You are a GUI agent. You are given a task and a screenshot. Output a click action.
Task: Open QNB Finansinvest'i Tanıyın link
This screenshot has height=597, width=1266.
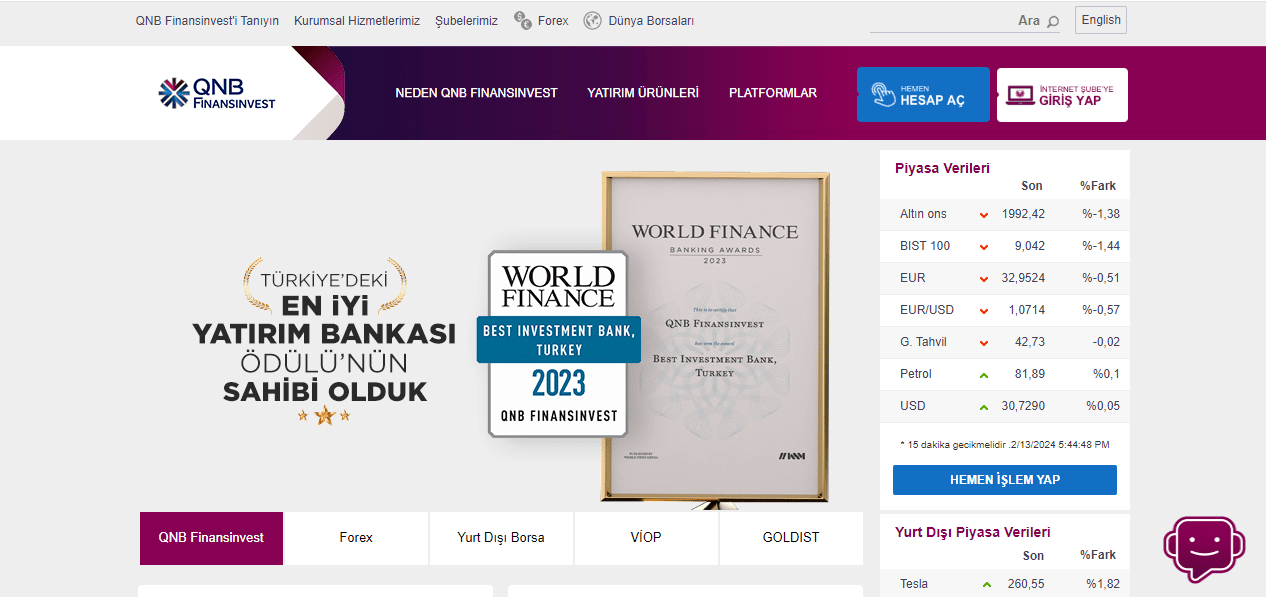tap(207, 21)
